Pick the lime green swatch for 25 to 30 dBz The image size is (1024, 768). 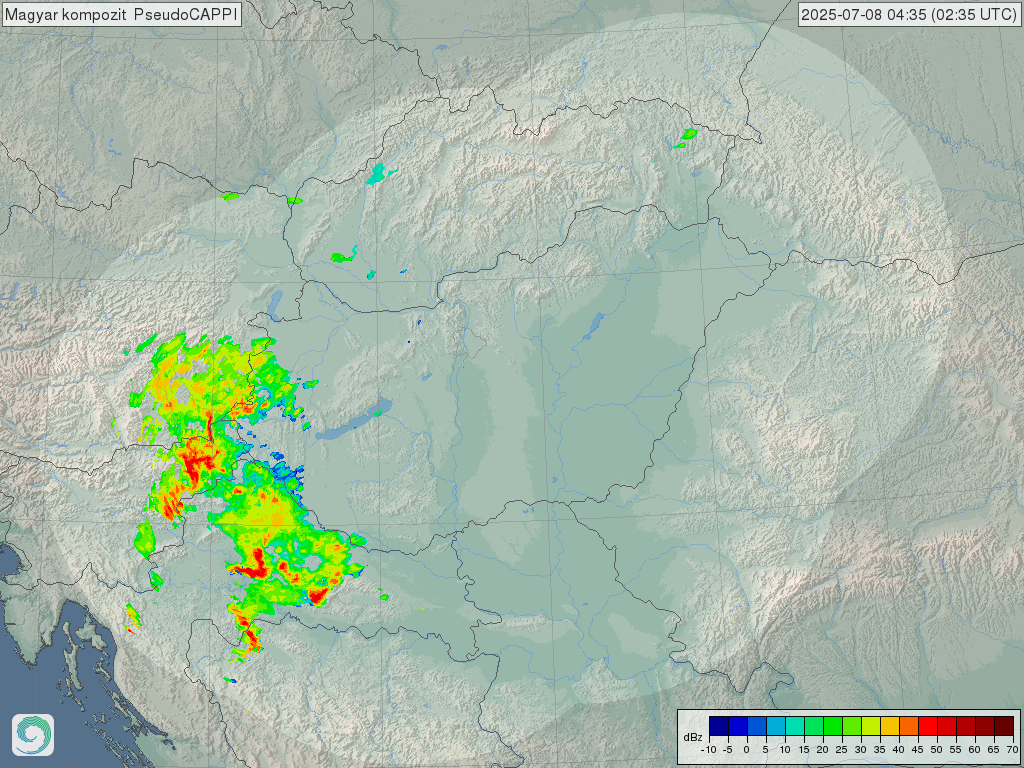852,726
